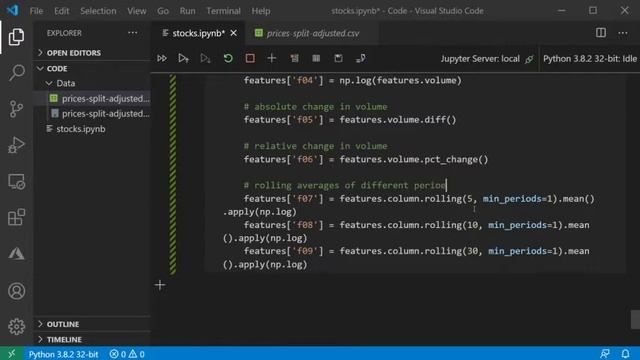The image size is (640, 360).
Task: Open the Selection menu
Action: tap(98, 11)
